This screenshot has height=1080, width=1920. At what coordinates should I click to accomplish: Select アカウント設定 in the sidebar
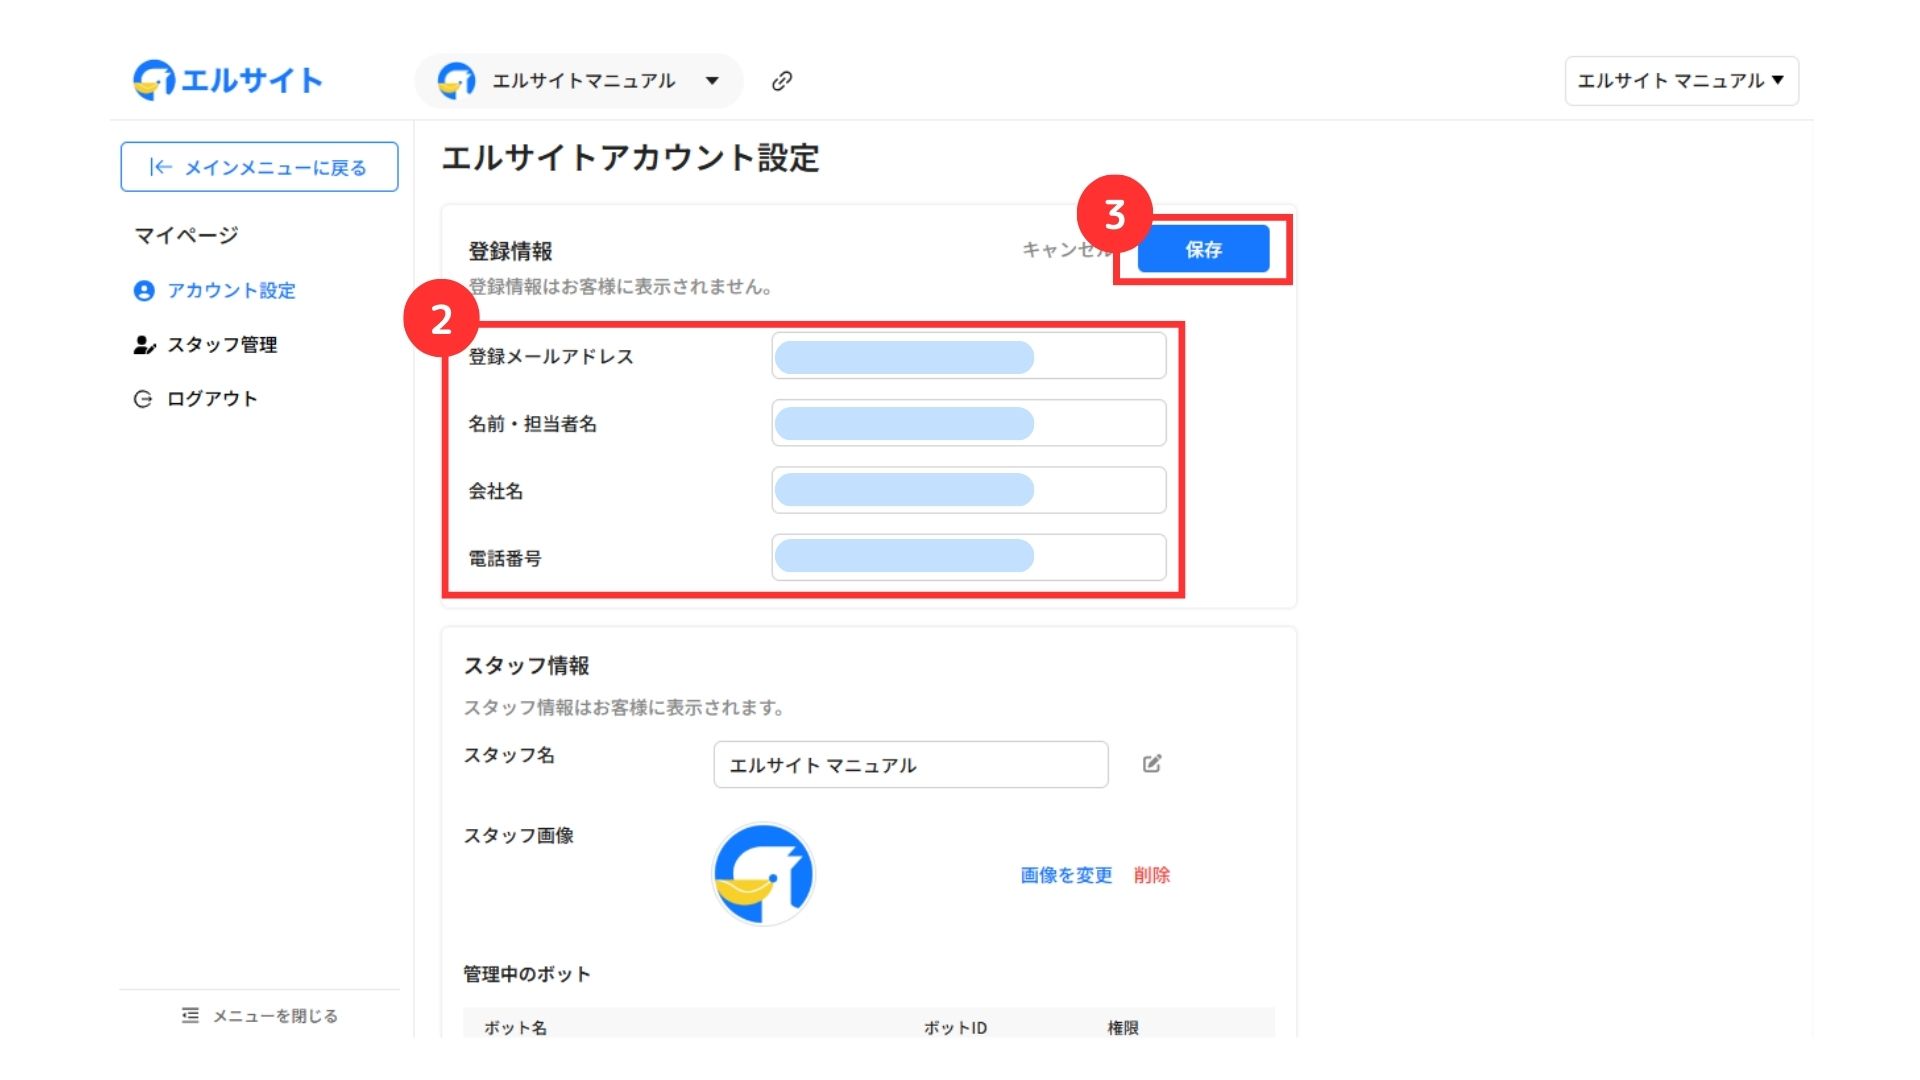click(231, 291)
